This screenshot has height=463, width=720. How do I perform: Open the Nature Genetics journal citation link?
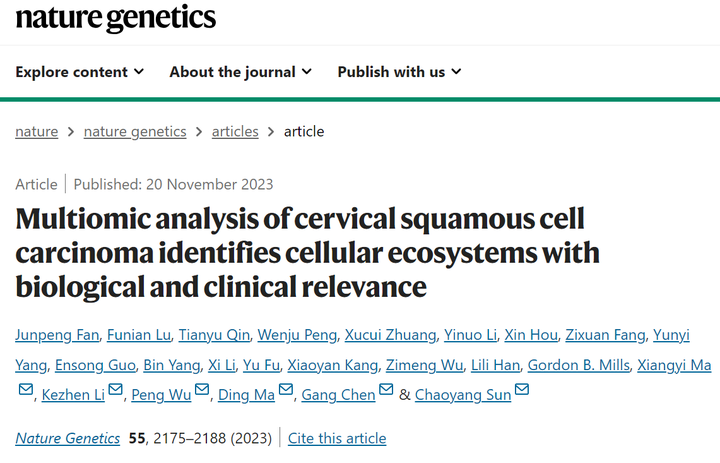[x=68, y=438]
